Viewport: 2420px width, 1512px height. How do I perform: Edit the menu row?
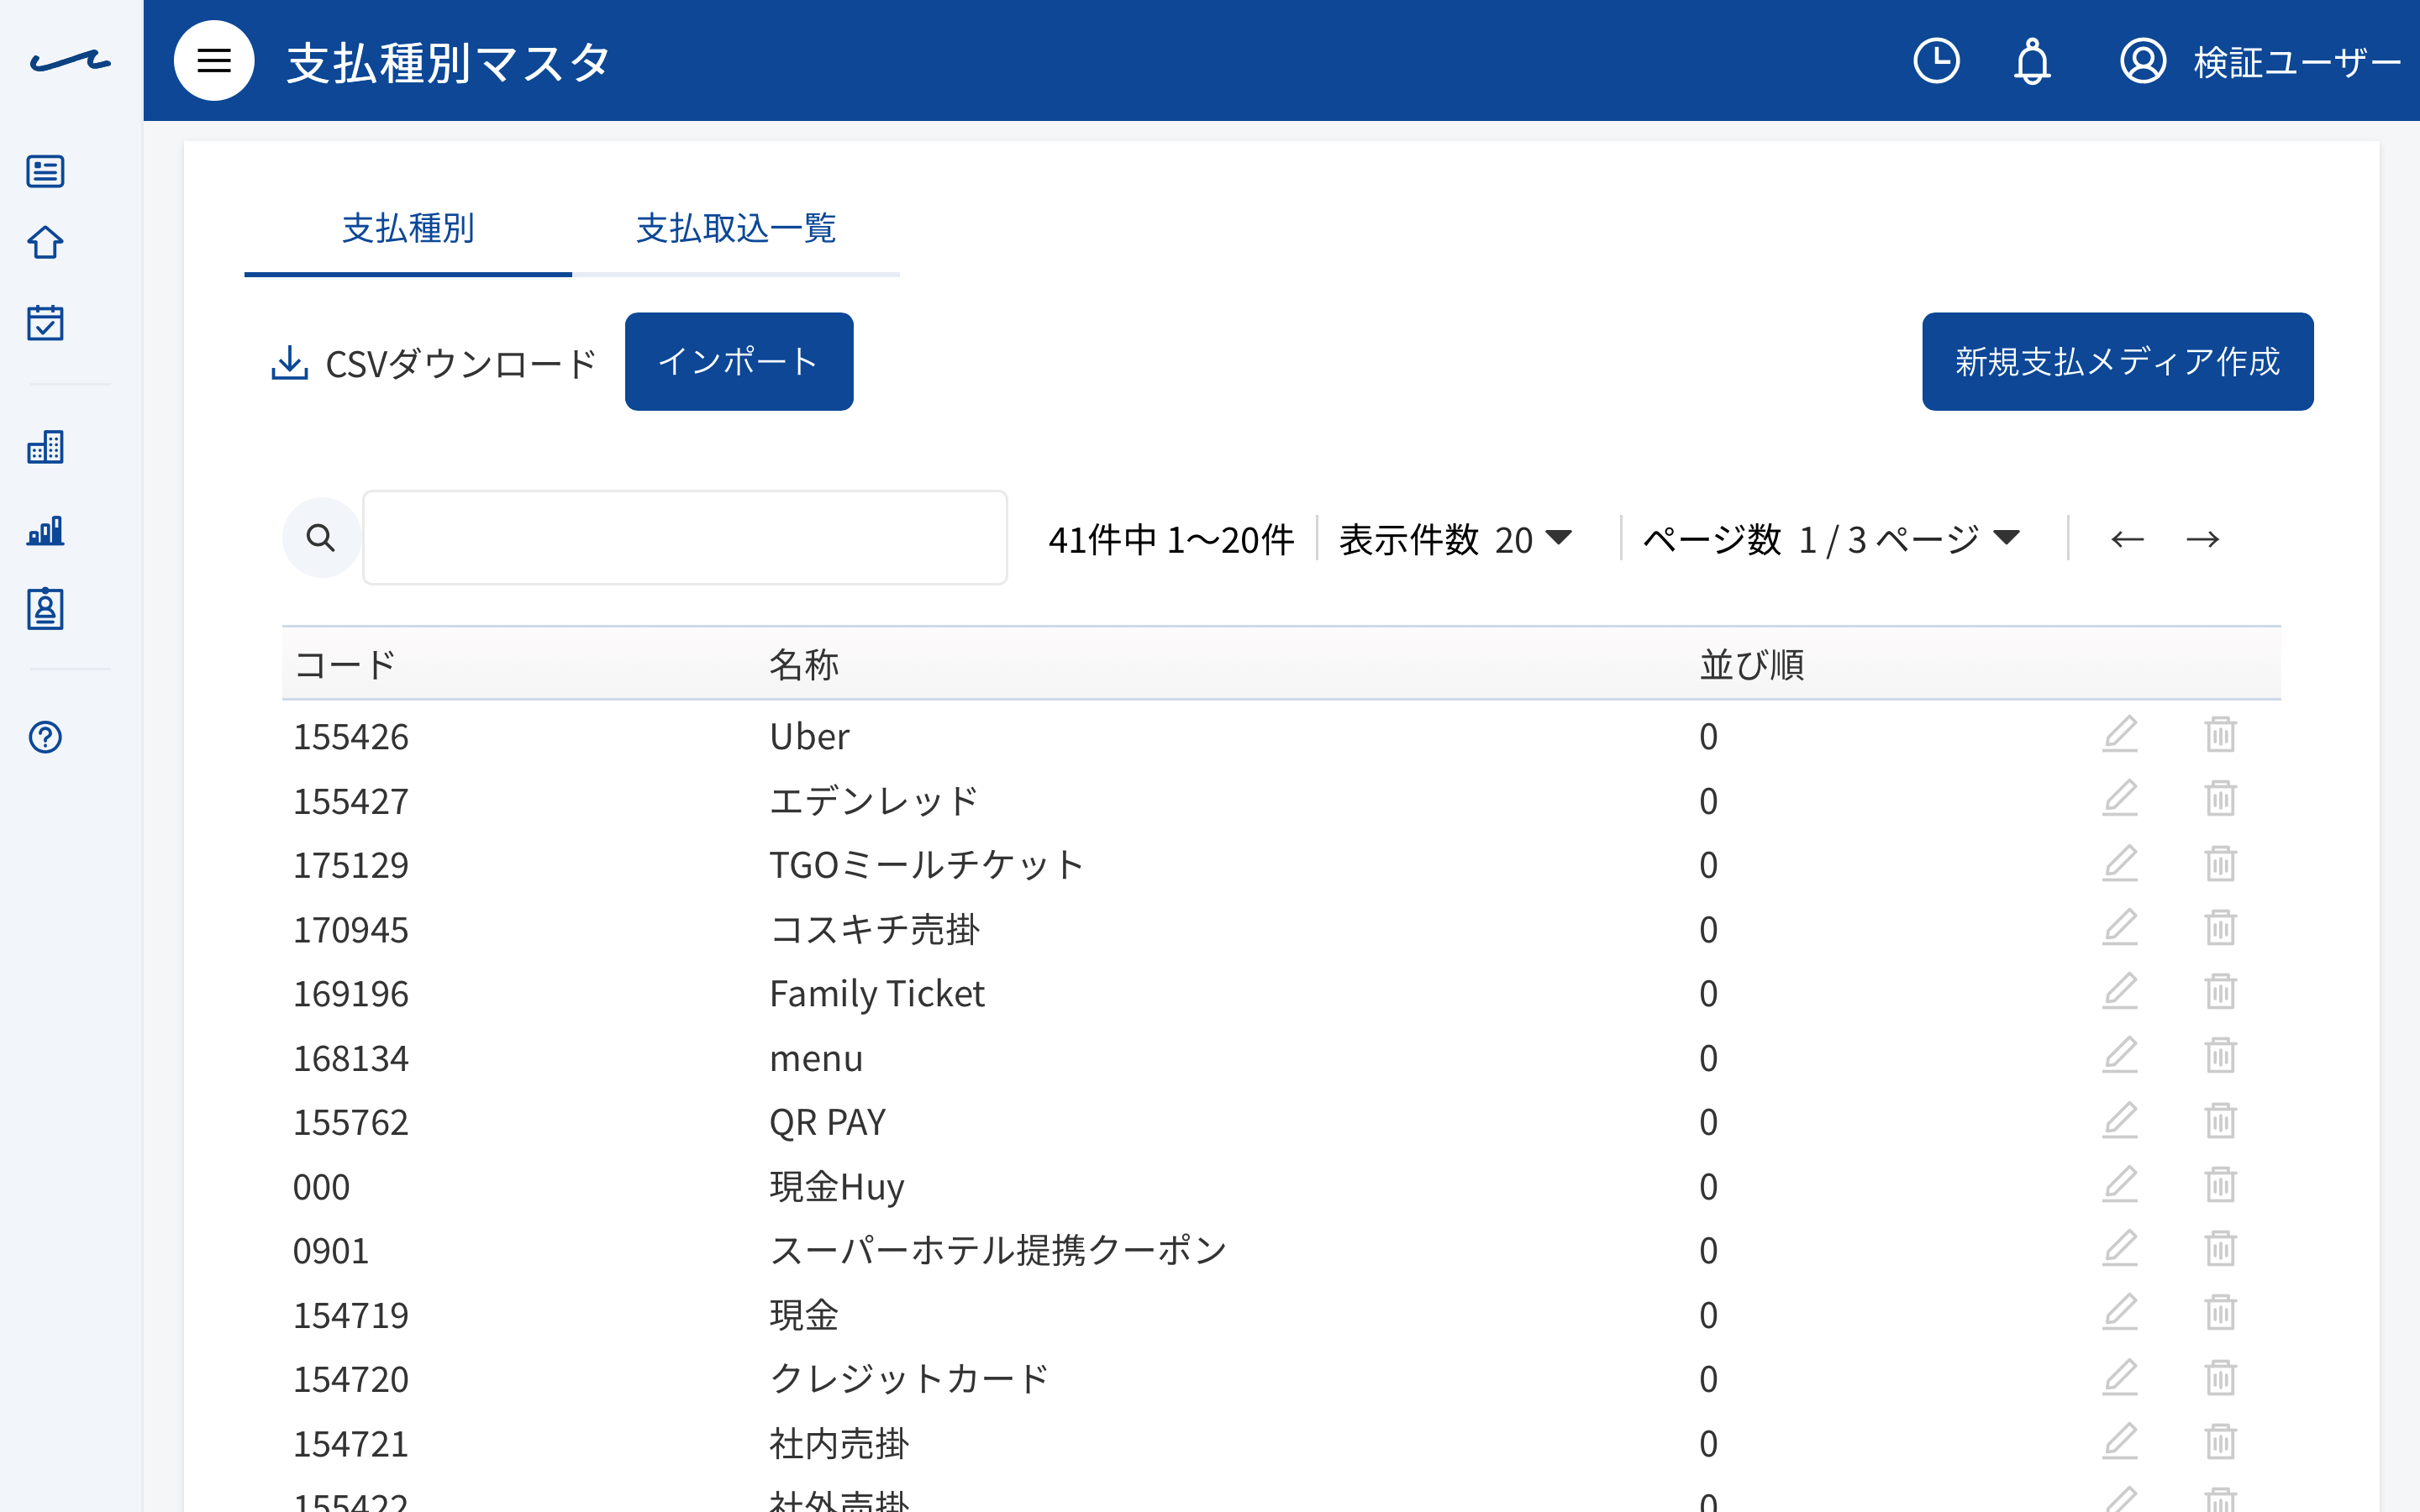2120,1056
